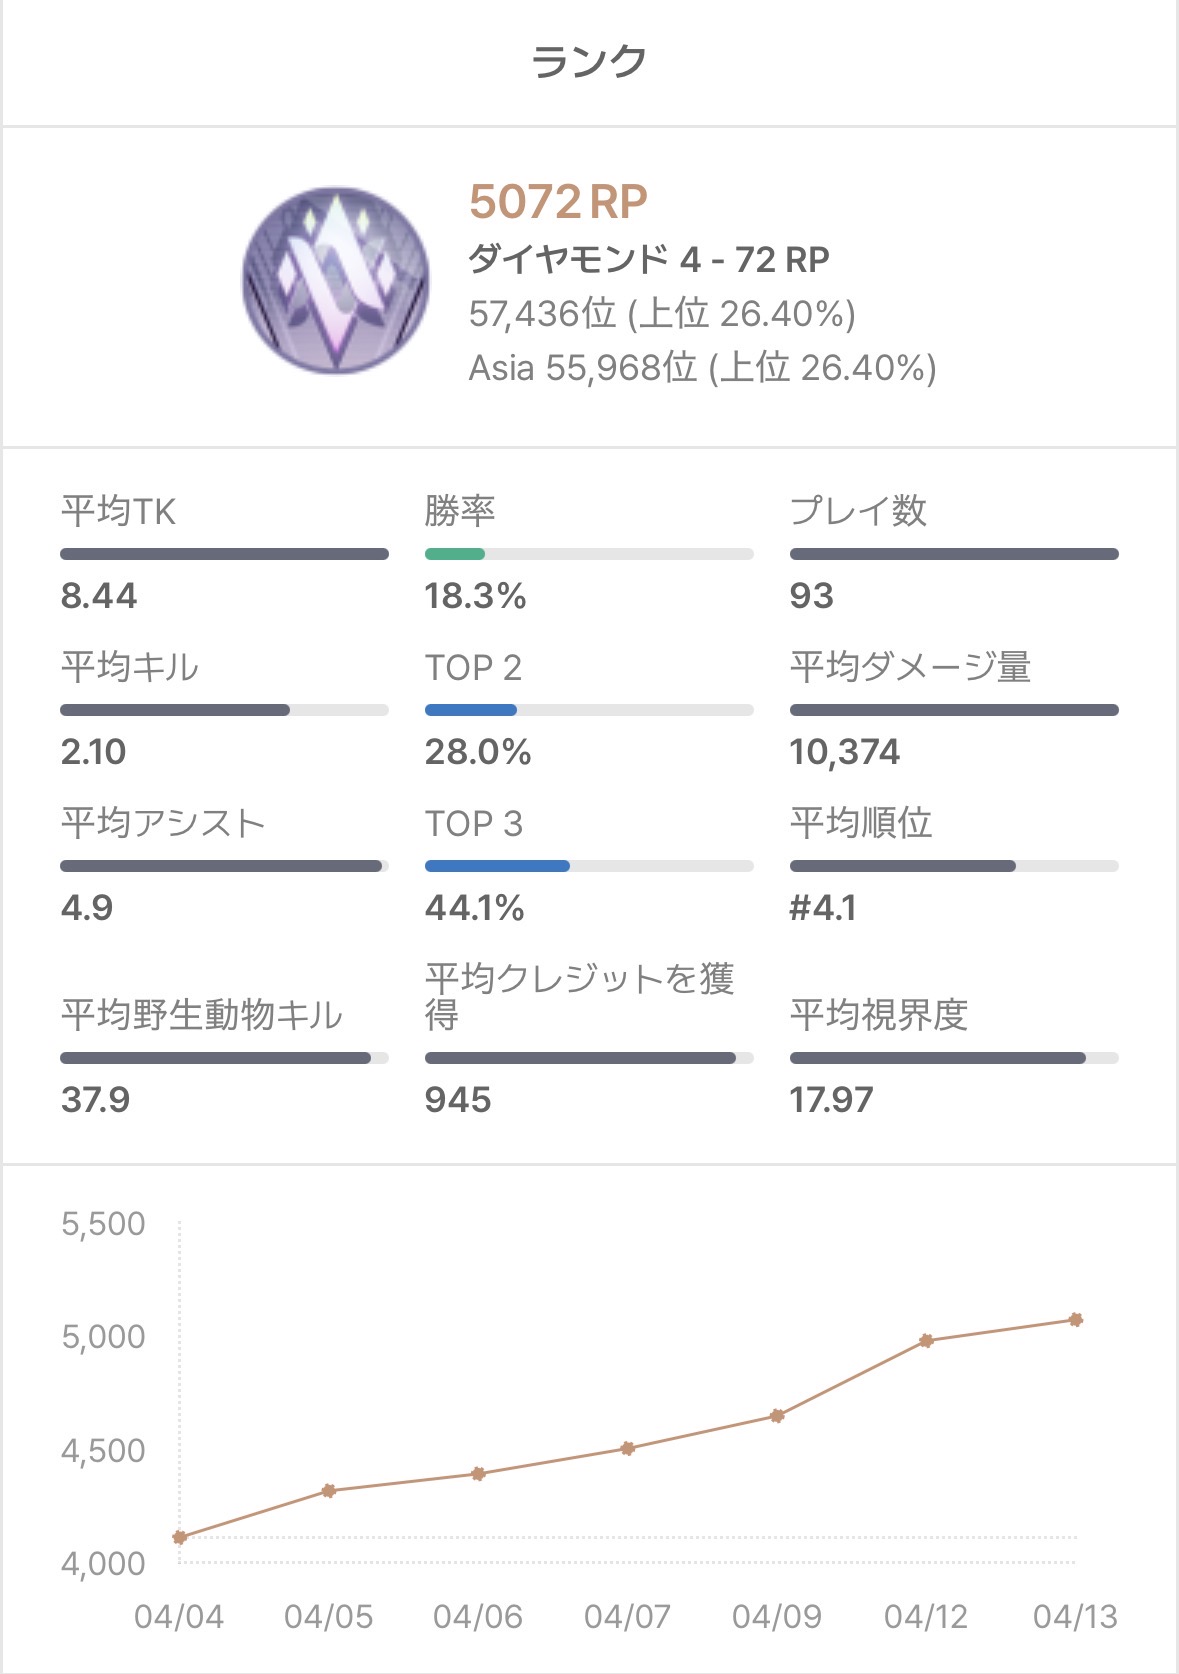Click the 04/04 data point on chart
The image size is (1179, 1674).
pos(180,1537)
